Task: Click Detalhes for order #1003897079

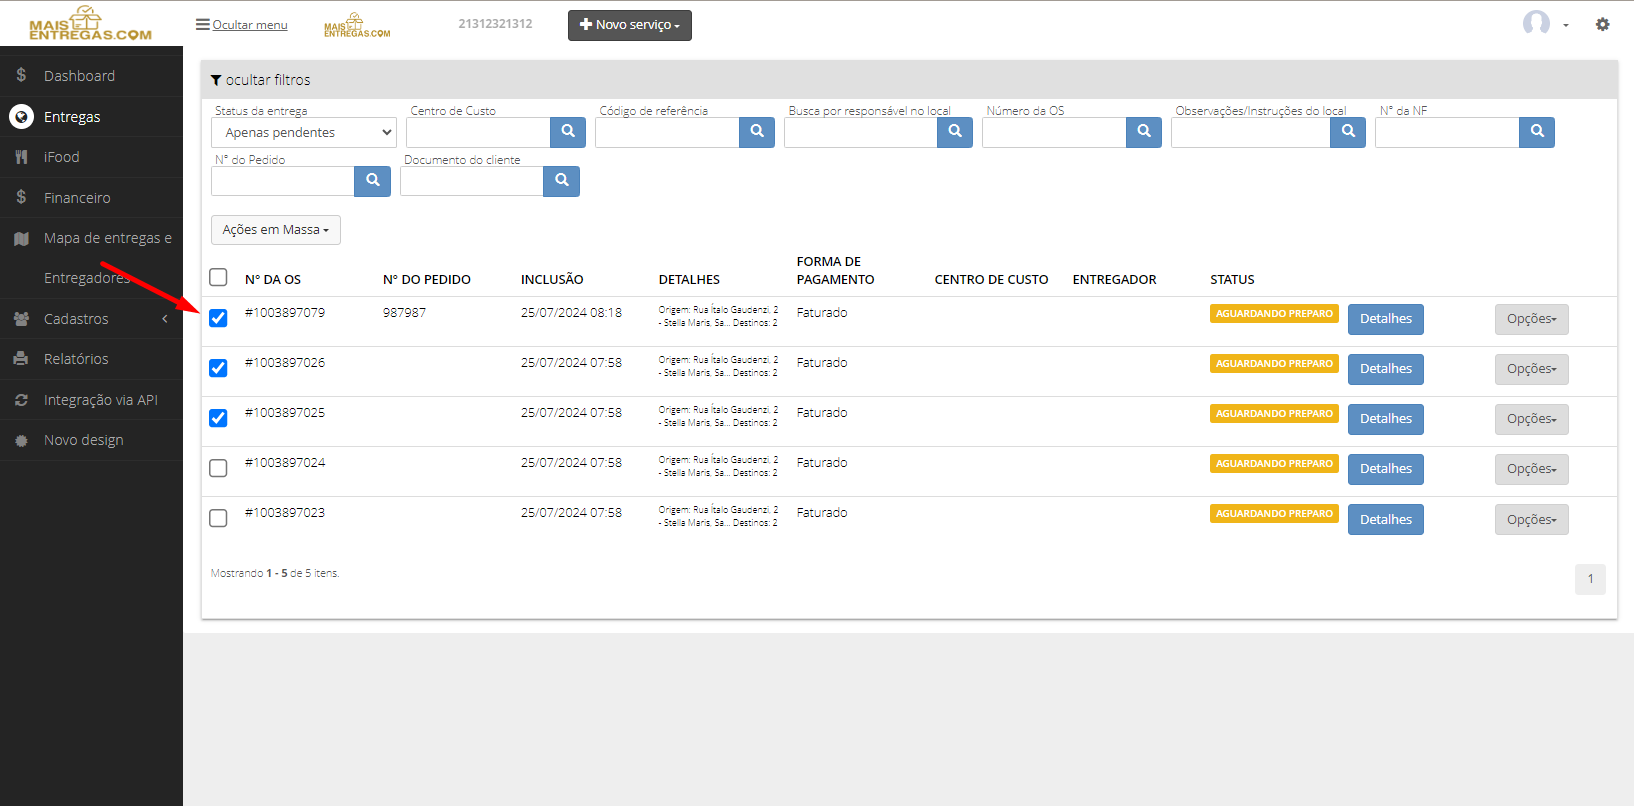Action: click(x=1386, y=319)
